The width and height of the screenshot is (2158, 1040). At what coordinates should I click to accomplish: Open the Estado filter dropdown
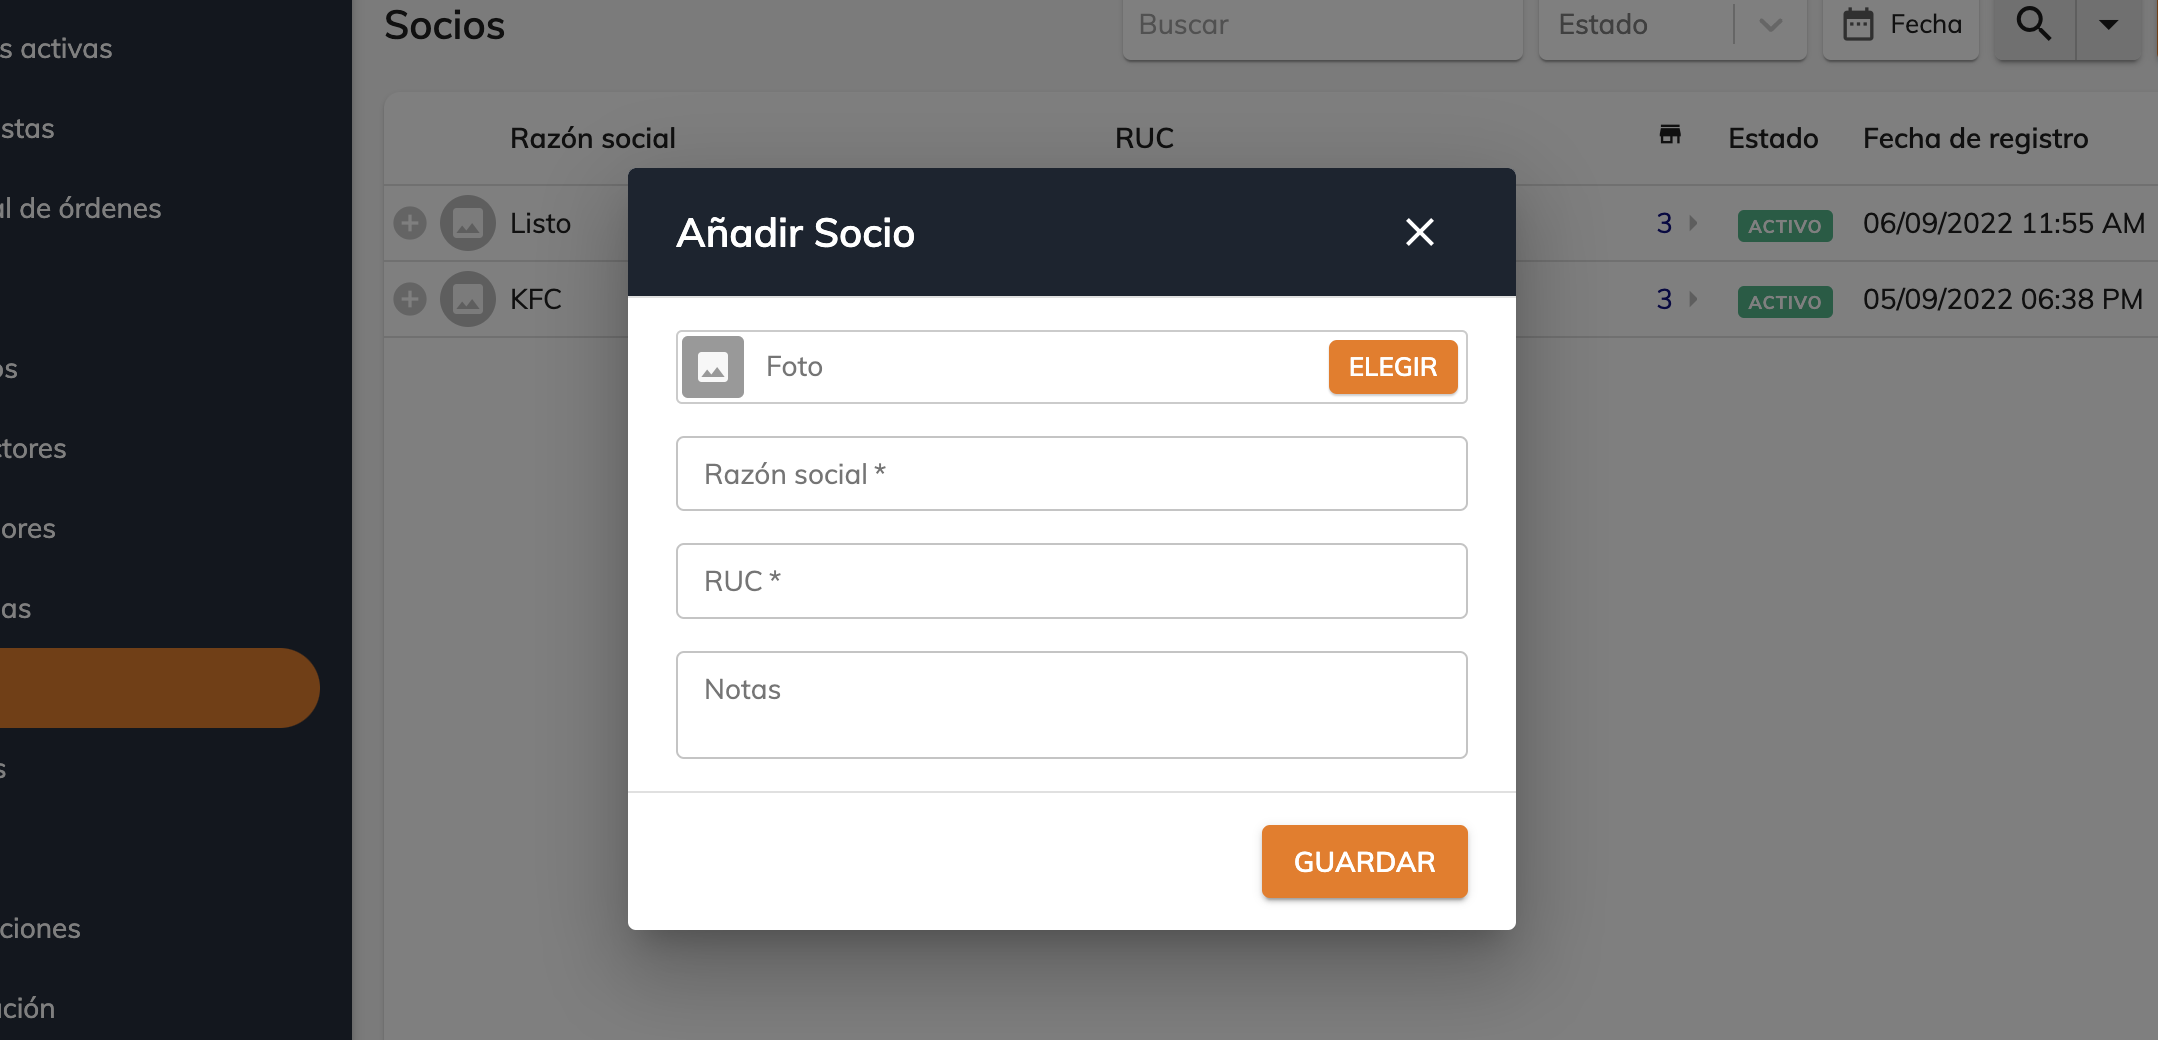click(1672, 25)
